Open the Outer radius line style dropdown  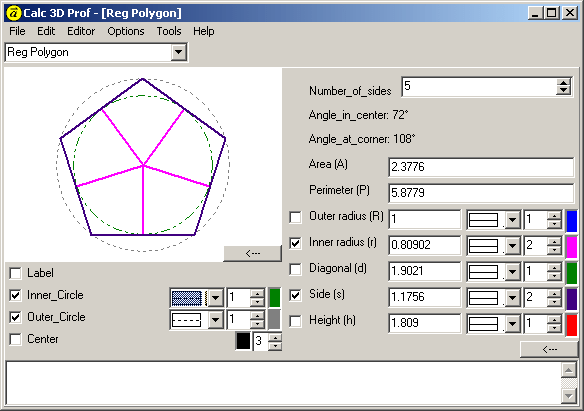[512, 220]
